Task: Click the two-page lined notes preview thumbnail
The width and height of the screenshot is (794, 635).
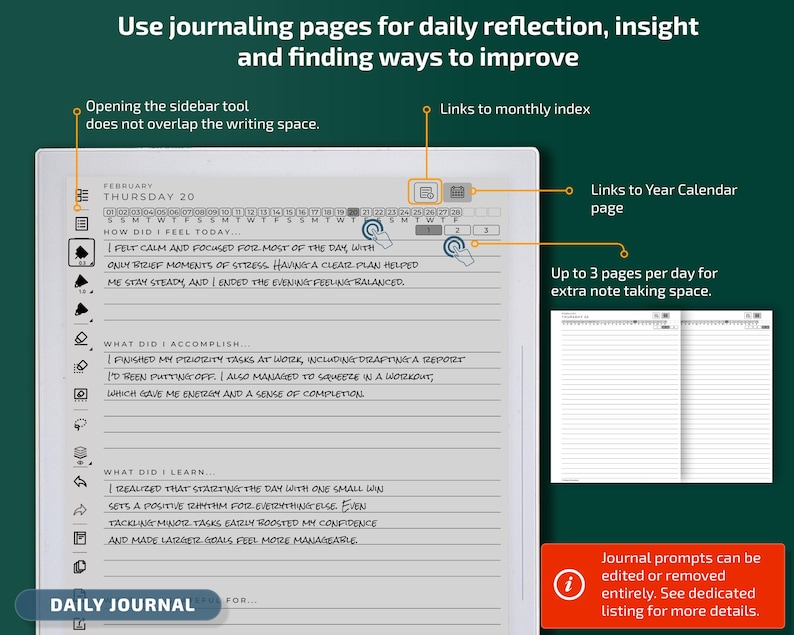Action: pyautogui.click(x=661, y=396)
